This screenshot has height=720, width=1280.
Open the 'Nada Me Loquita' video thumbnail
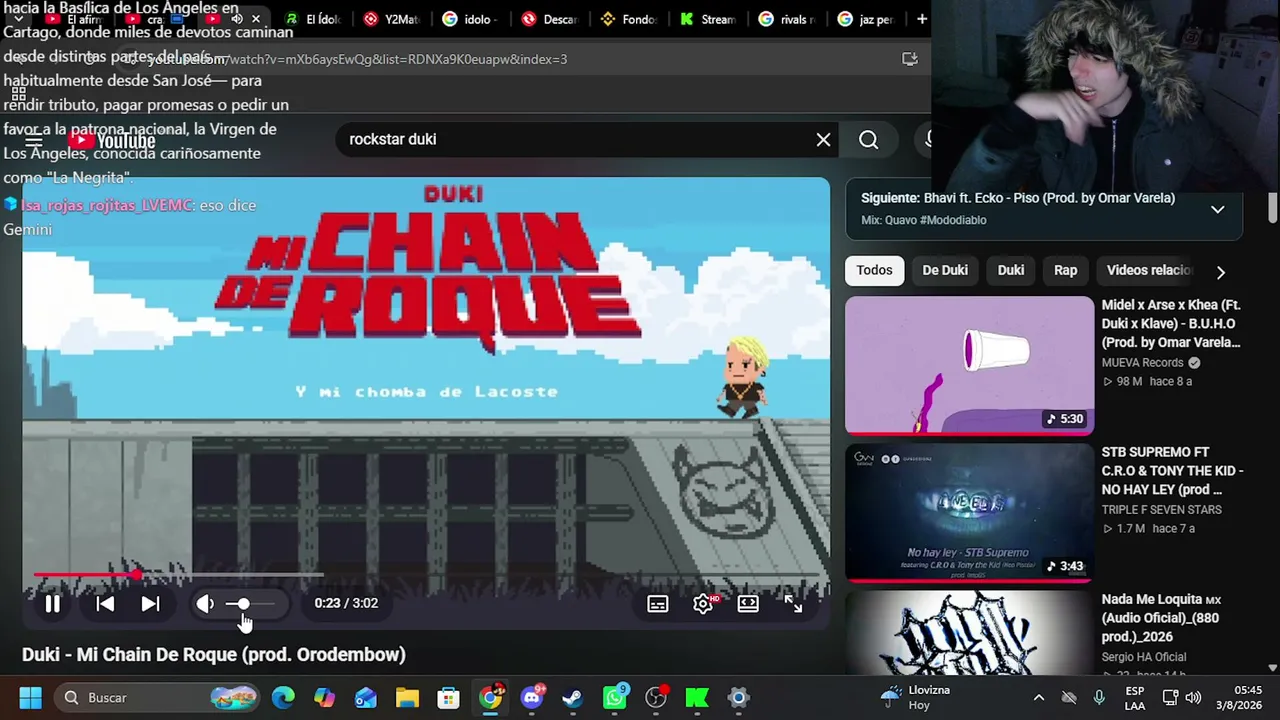[970, 632]
